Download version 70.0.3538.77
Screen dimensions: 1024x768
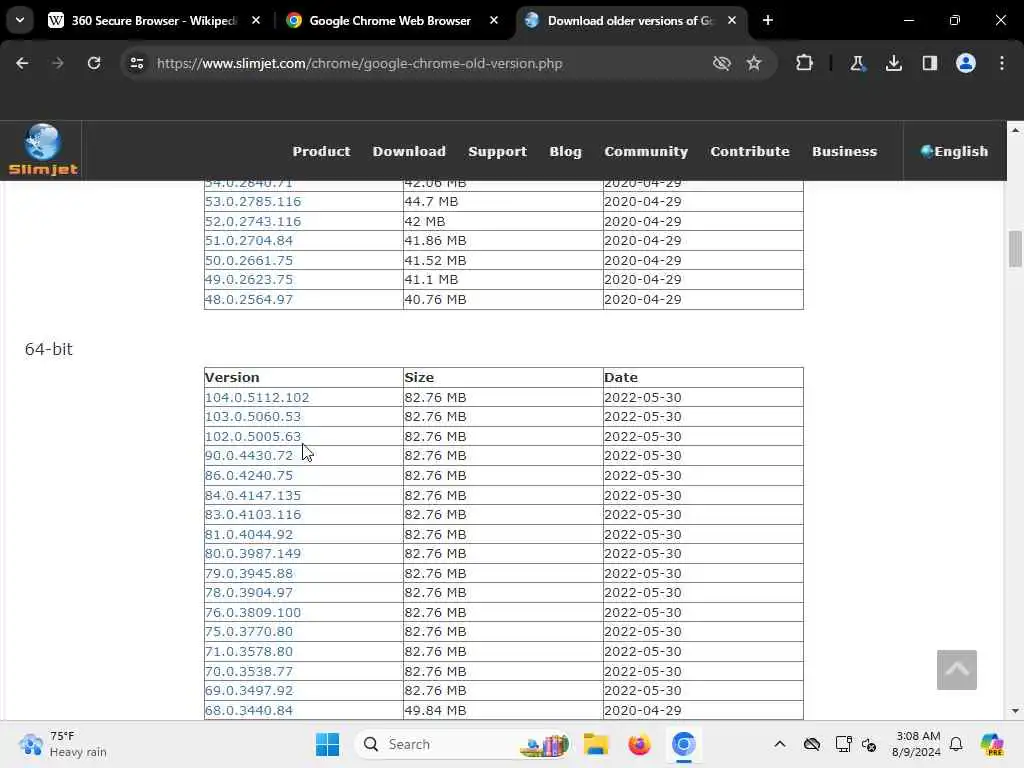click(249, 671)
